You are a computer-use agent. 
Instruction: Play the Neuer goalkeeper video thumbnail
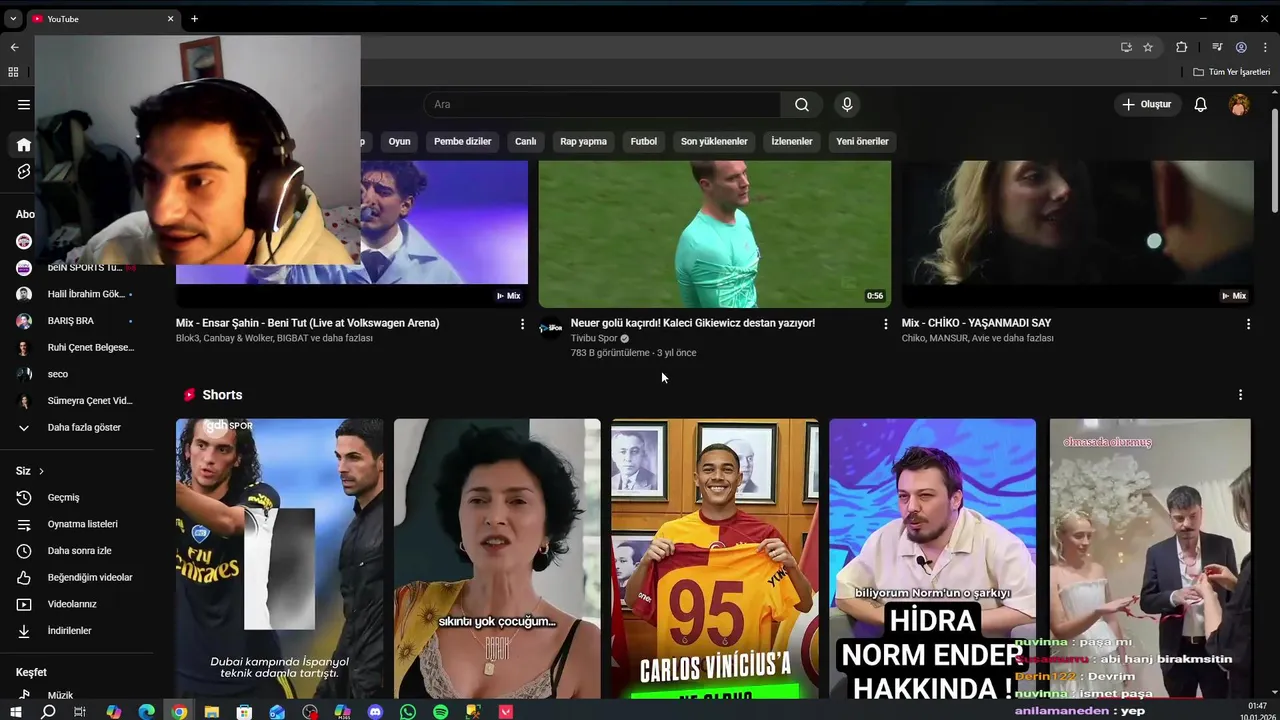click(715, 234)
